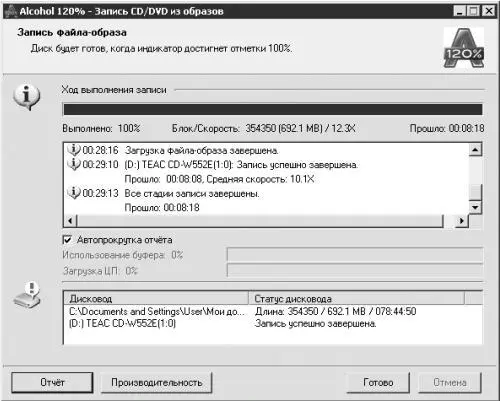Click the info icon beside 00:29:13 log entry
Viewport: 500px width, 401px height.
74,193
